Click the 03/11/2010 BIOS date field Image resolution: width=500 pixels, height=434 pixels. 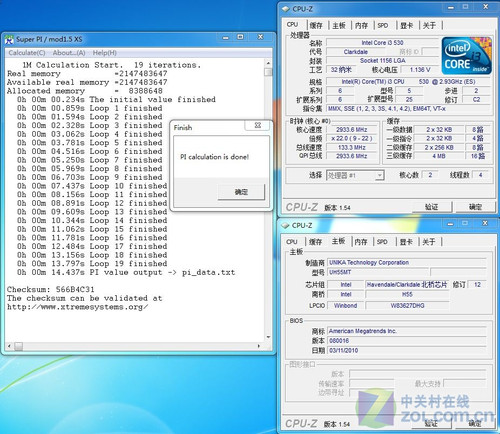click(407, 350)
